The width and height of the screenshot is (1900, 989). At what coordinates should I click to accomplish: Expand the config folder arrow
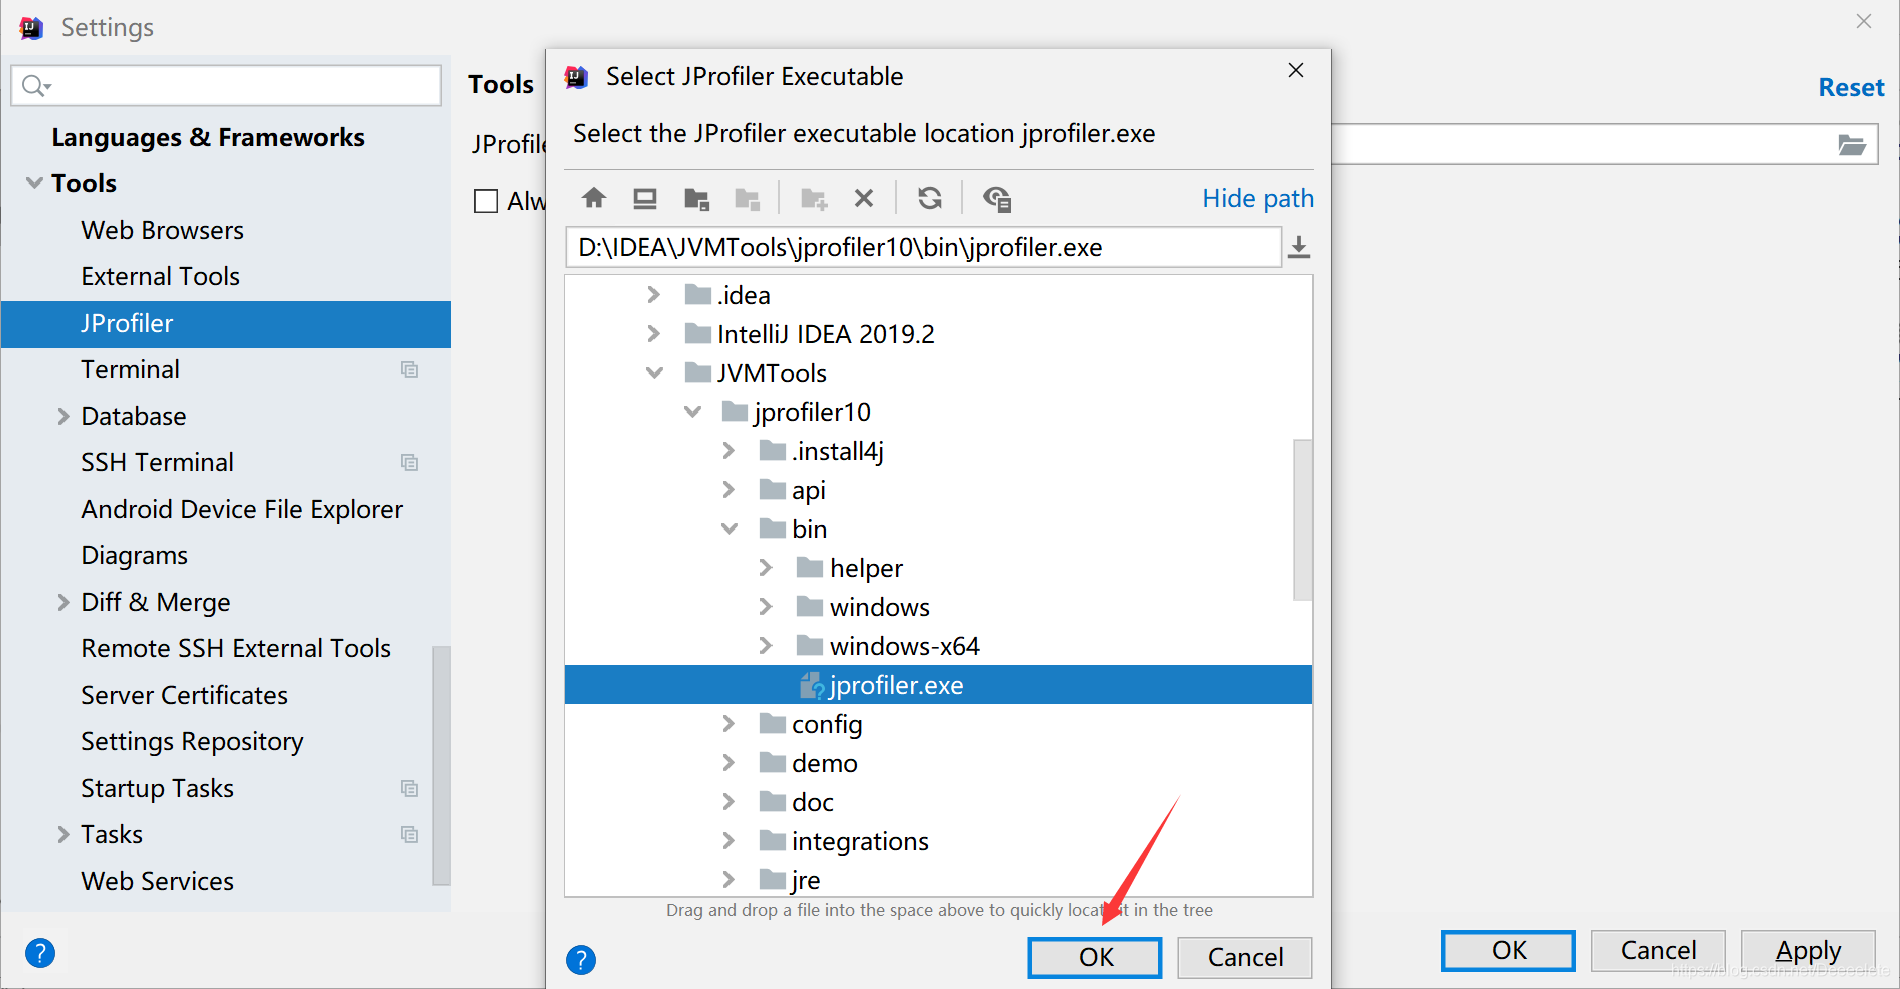(x=729, y=723)
